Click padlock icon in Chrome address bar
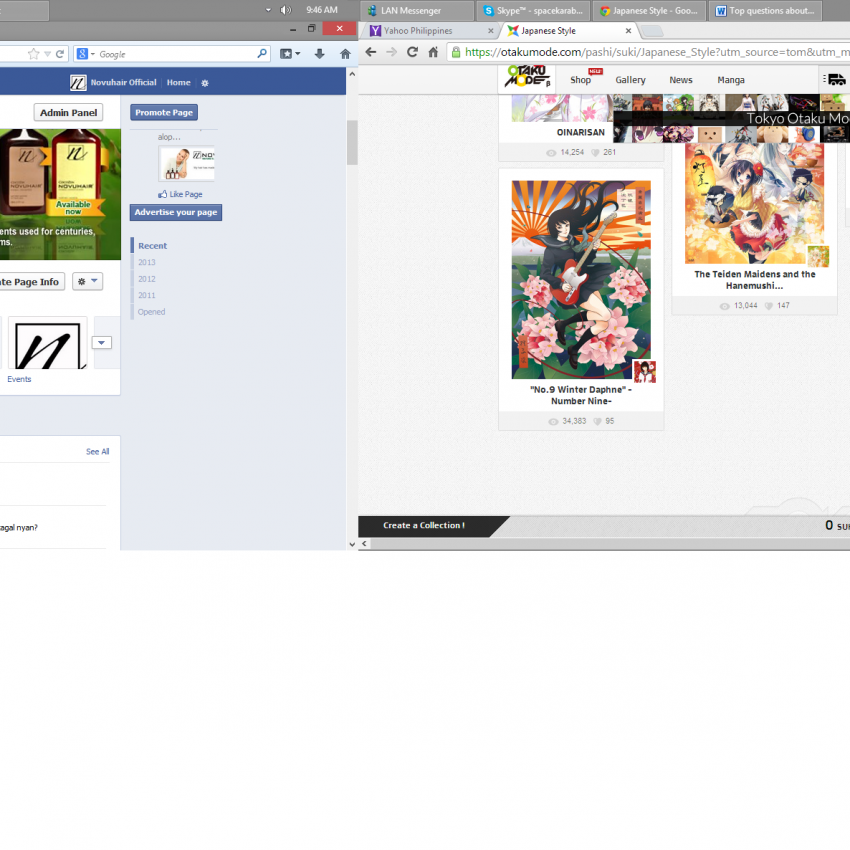Image resolution: width=850 pixels, height=850 pixels. pyautogui.click(x=456, y=52)
